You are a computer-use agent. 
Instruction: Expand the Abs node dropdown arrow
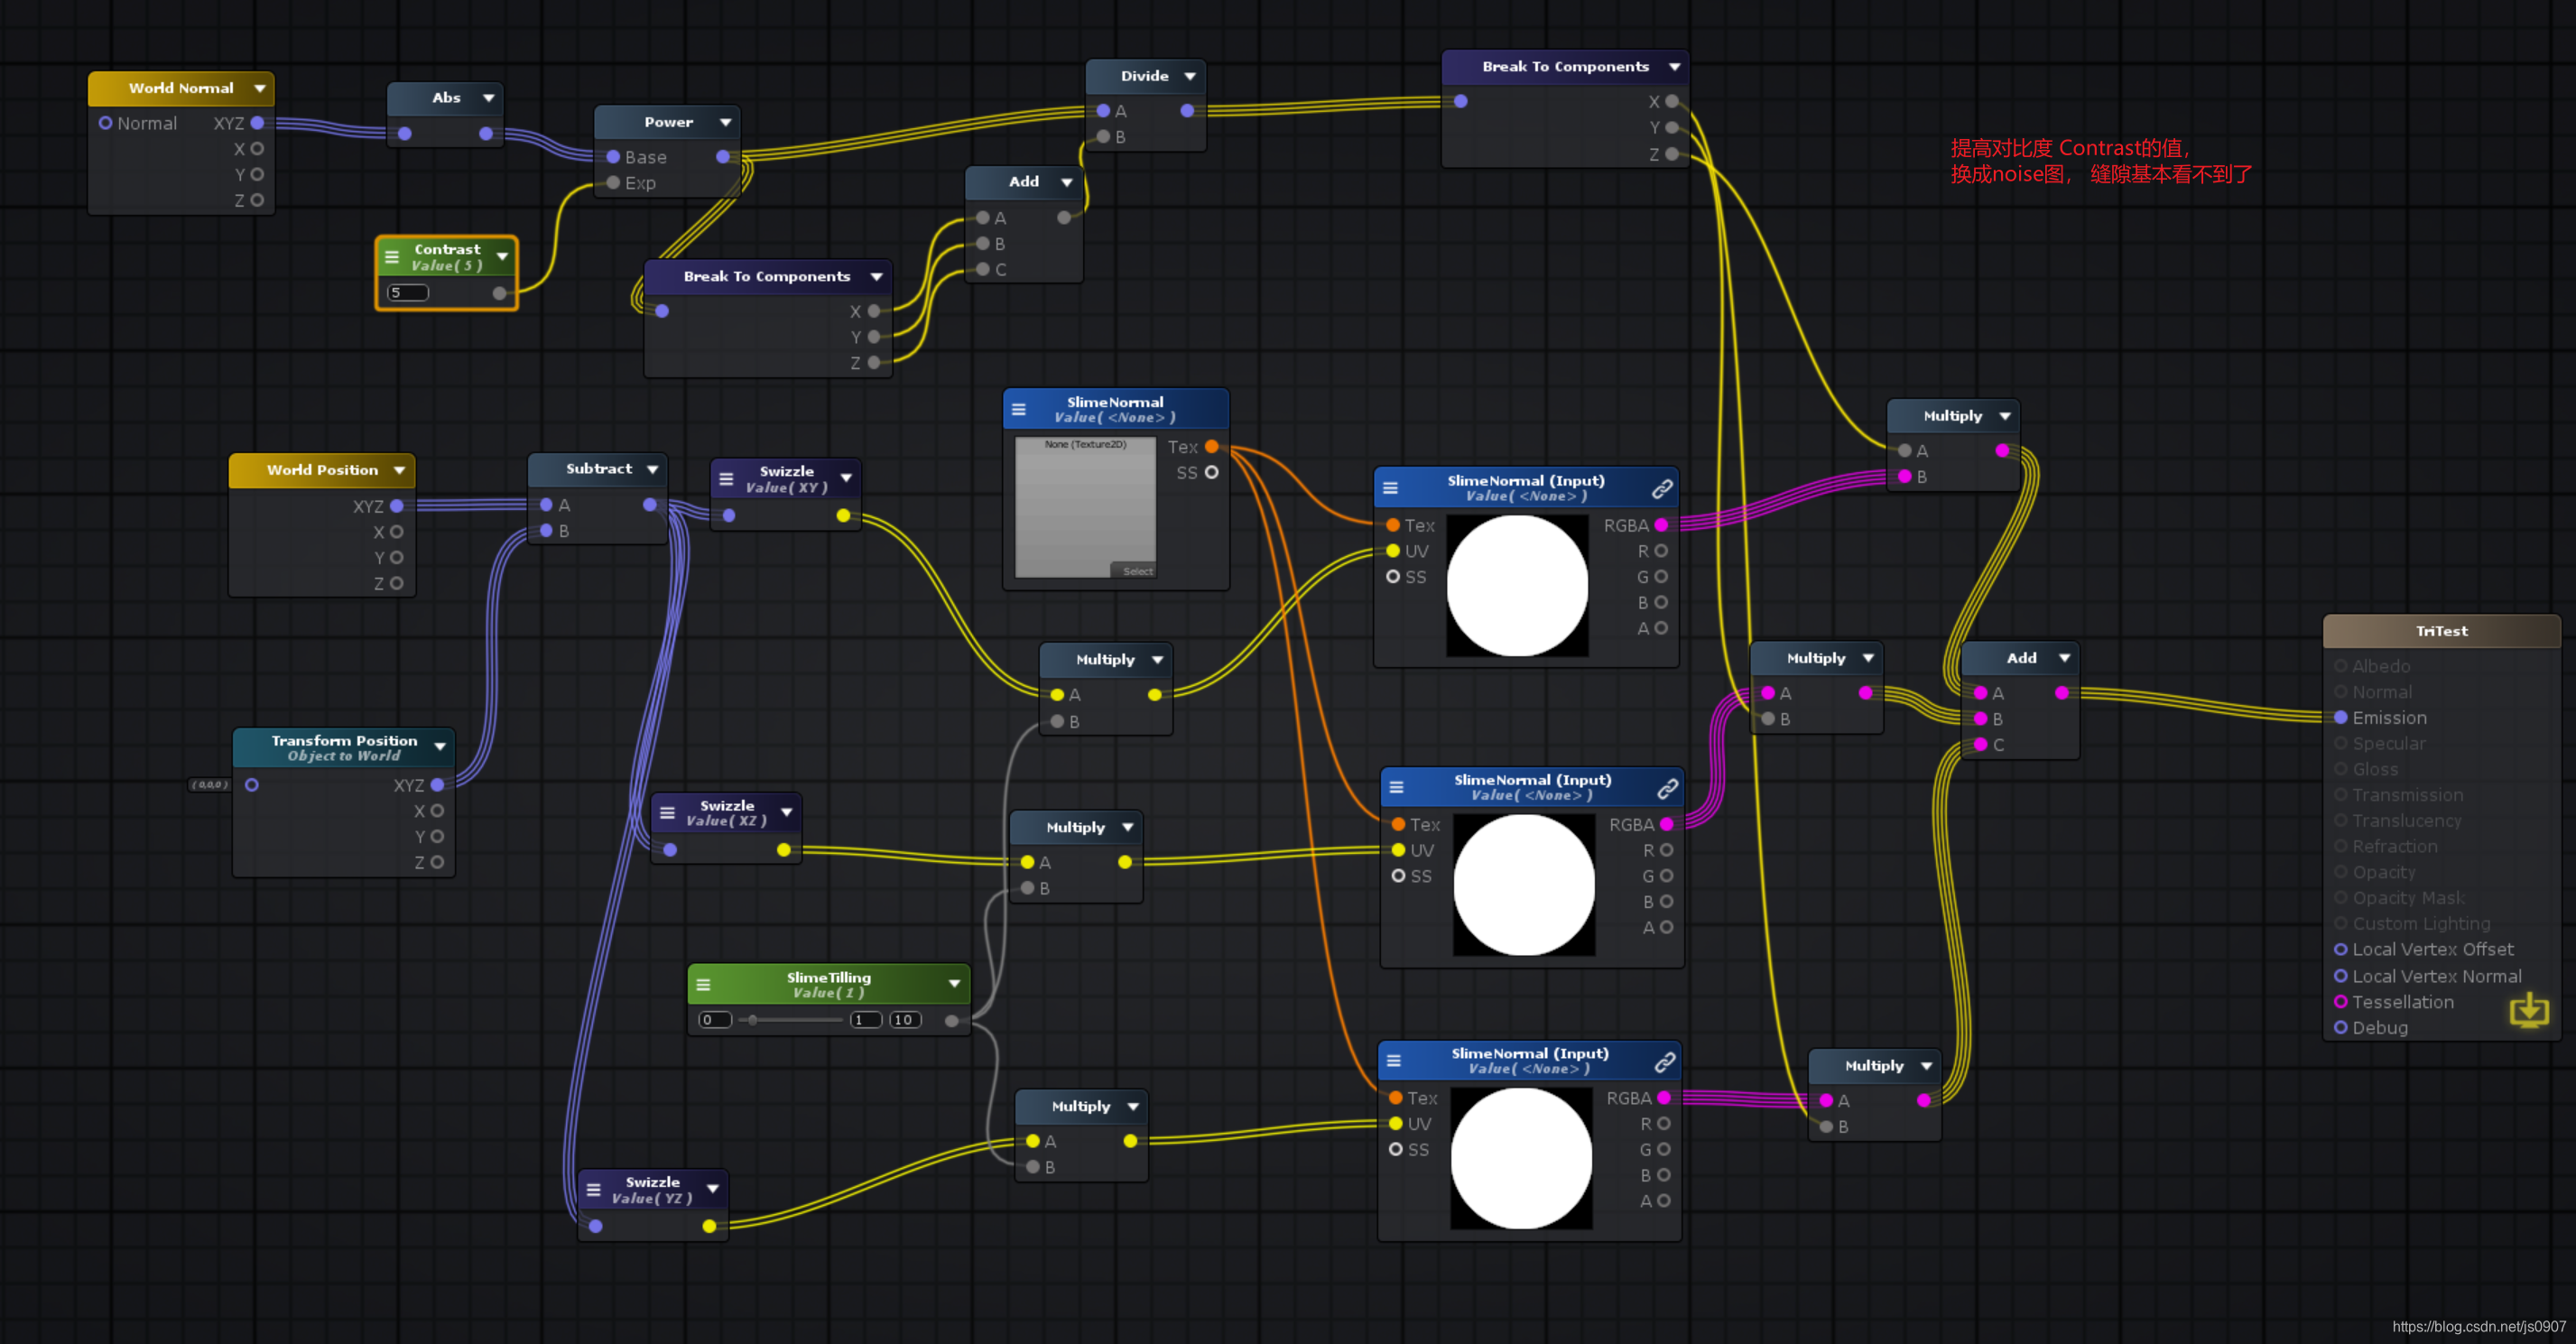tap(488, 98)
